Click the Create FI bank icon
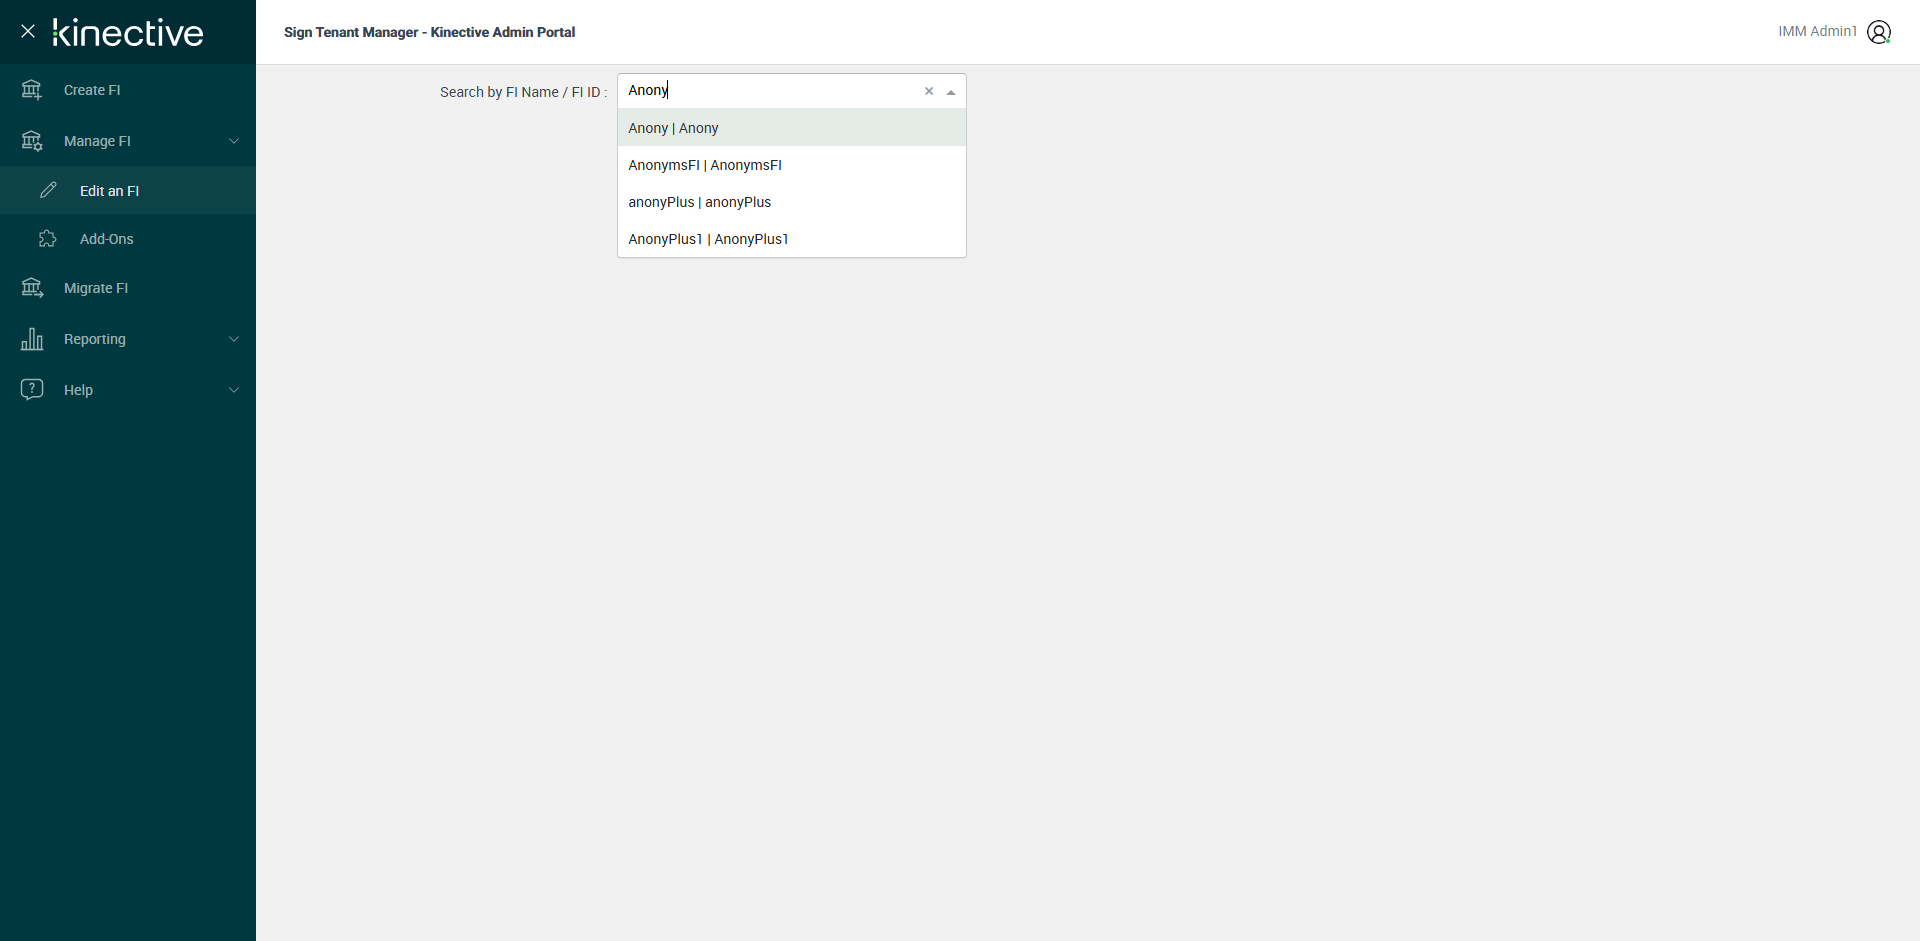The image size is (1920, 941). (x=32, y=90)
